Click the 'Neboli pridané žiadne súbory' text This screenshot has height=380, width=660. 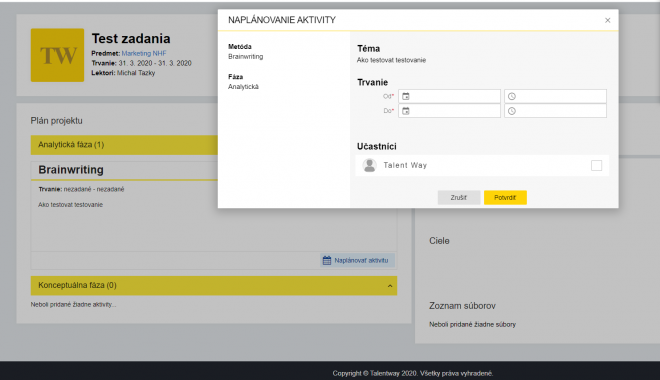tap(472, 324)
